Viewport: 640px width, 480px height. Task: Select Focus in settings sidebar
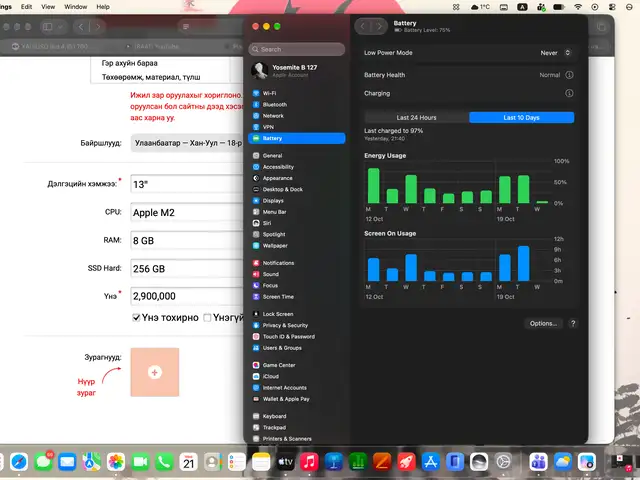tap(297, 285)
